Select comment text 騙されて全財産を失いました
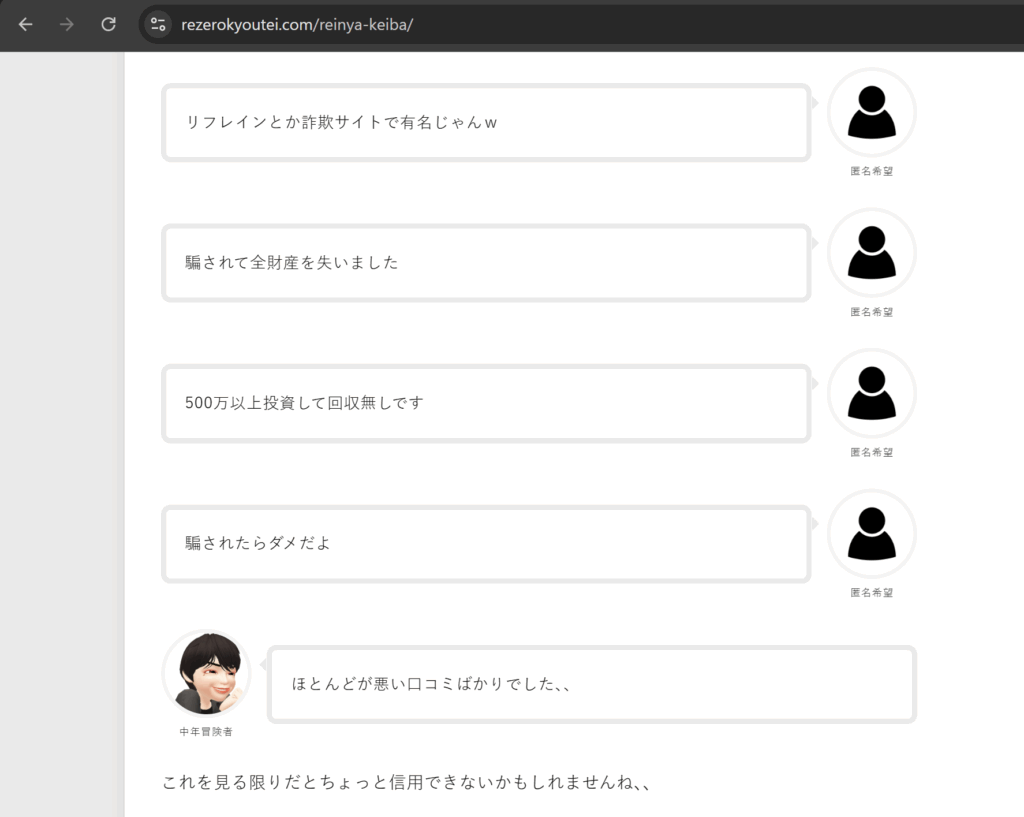This screenshot has width=1024, height=817. 291,263
